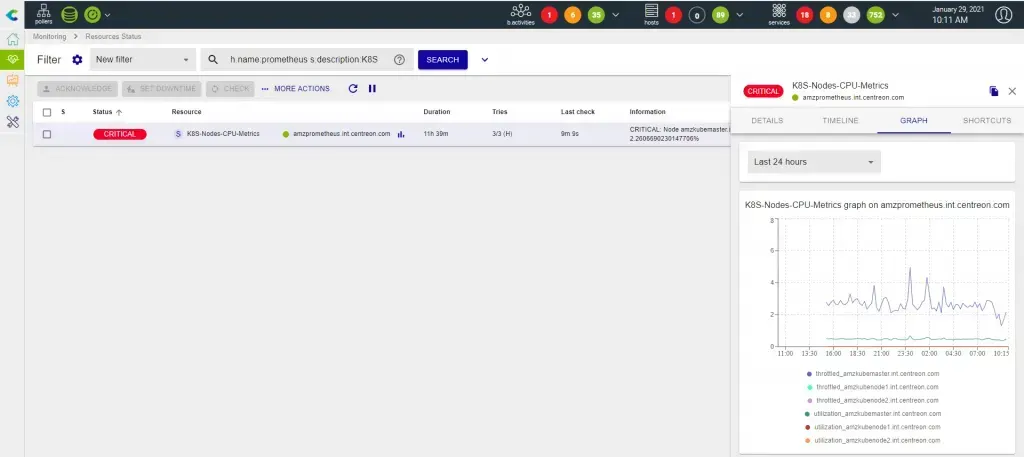1024x457 pixels.
Task: Pause auto-refresh of the list
Action: pos(372,89)
